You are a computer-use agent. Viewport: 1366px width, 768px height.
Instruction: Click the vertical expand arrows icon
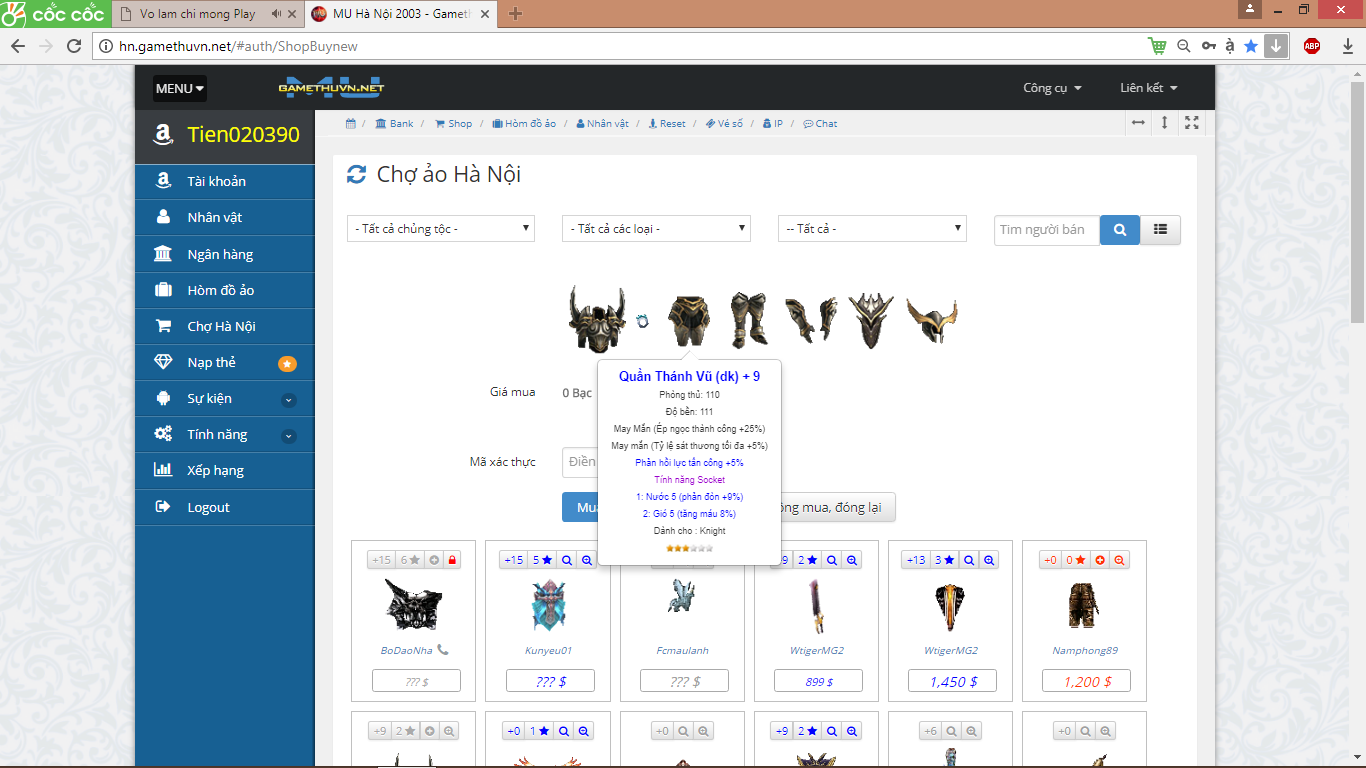1165,122
